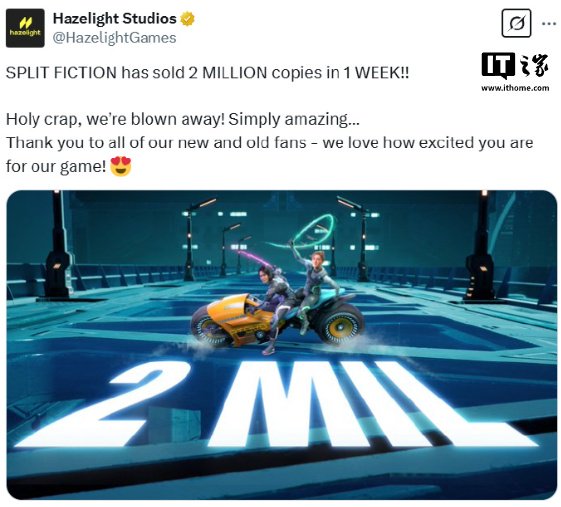Click the @HazelightGames handle

(x=114, y=38)
